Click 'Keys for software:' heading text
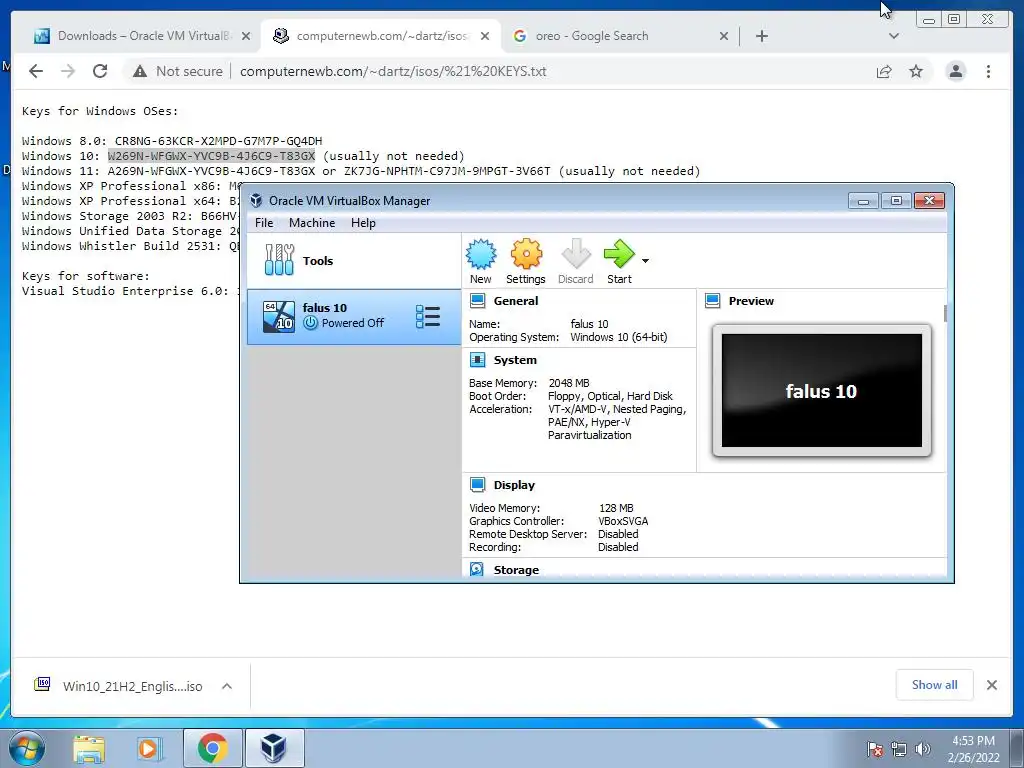This screenshot has height=768, width=1024. [x=86, y=276]
